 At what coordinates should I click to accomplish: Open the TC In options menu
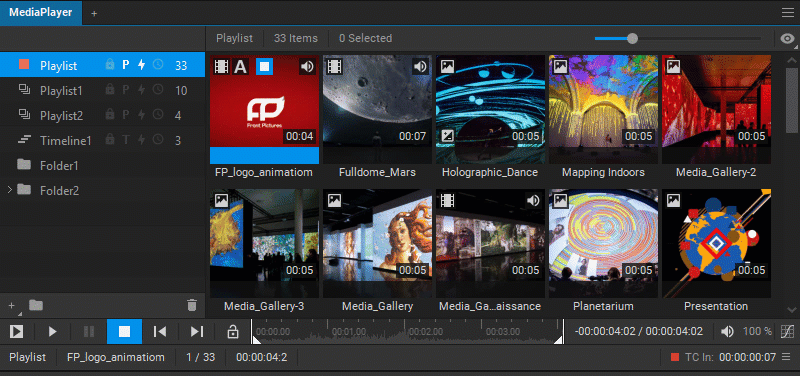787,357
